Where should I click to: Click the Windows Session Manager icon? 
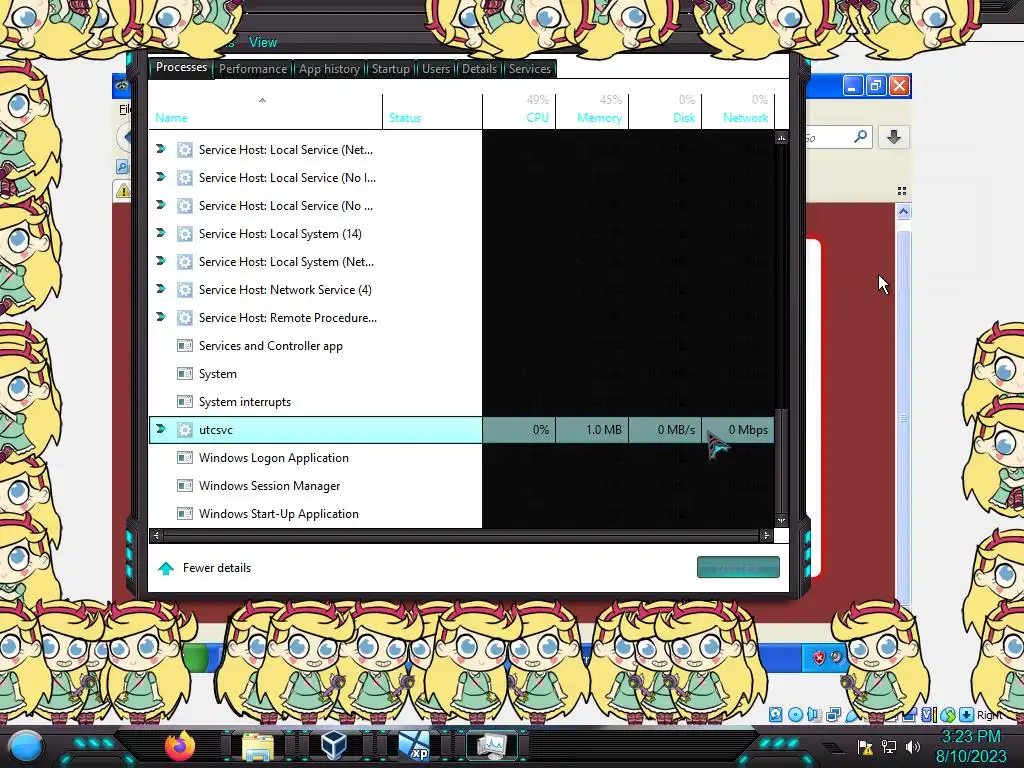click(x=185, y=486)
